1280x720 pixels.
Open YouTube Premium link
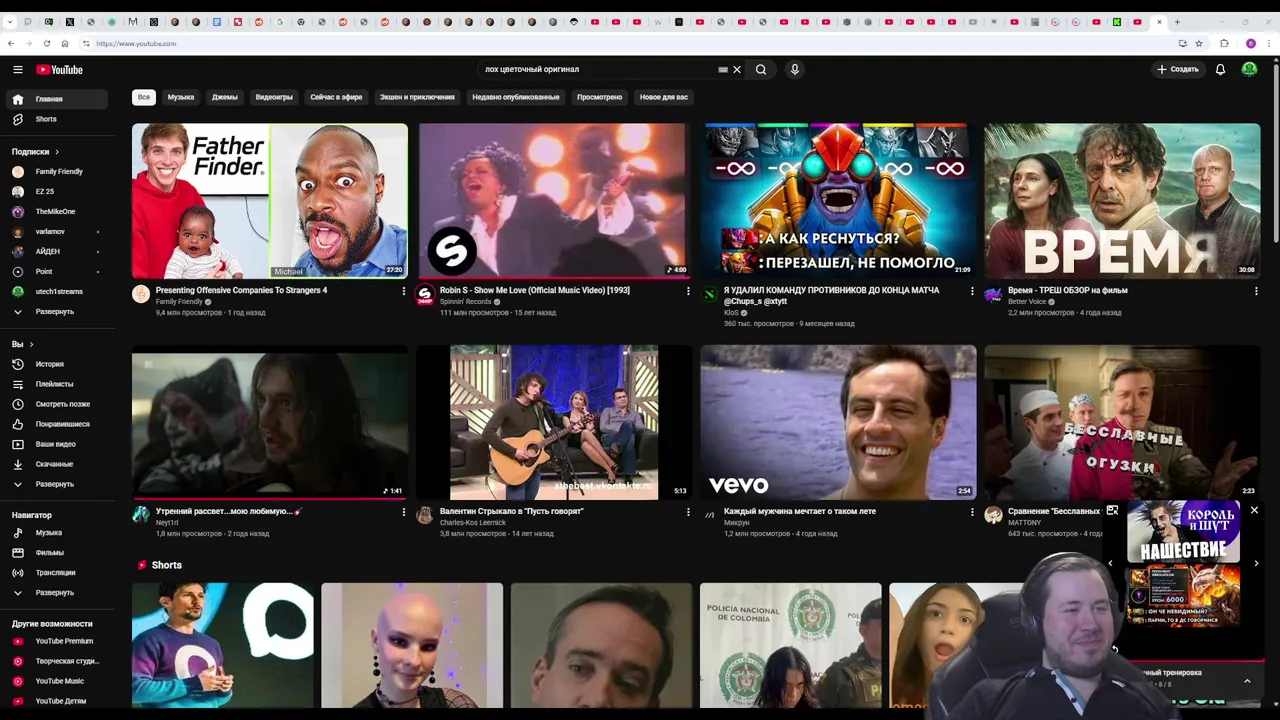58,641
